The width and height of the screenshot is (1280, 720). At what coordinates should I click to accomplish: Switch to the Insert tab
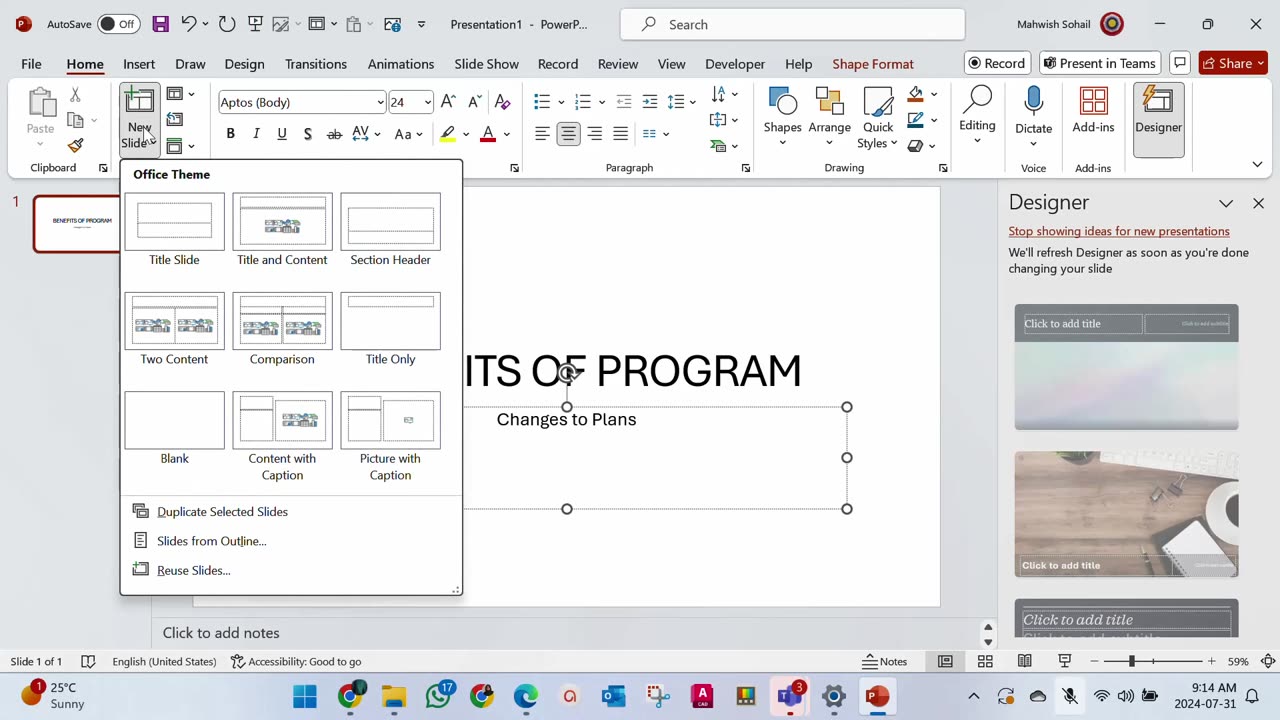(x=139, y=64)
